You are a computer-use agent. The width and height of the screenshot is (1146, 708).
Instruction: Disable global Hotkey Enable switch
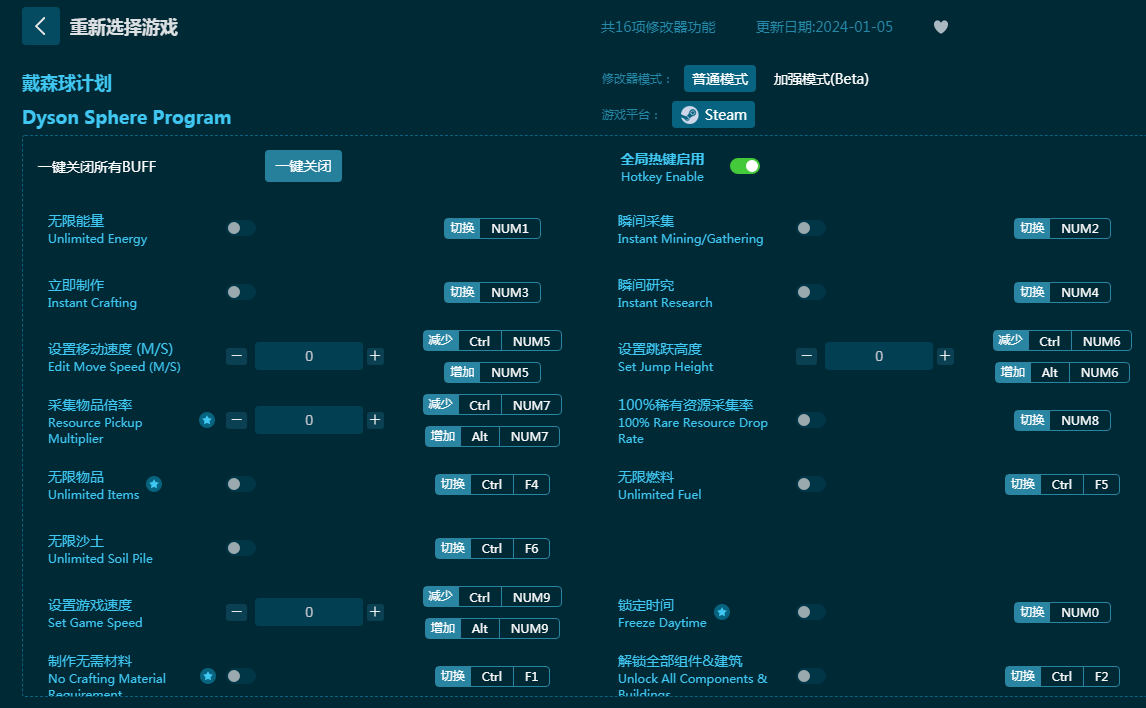click(745, 166)
